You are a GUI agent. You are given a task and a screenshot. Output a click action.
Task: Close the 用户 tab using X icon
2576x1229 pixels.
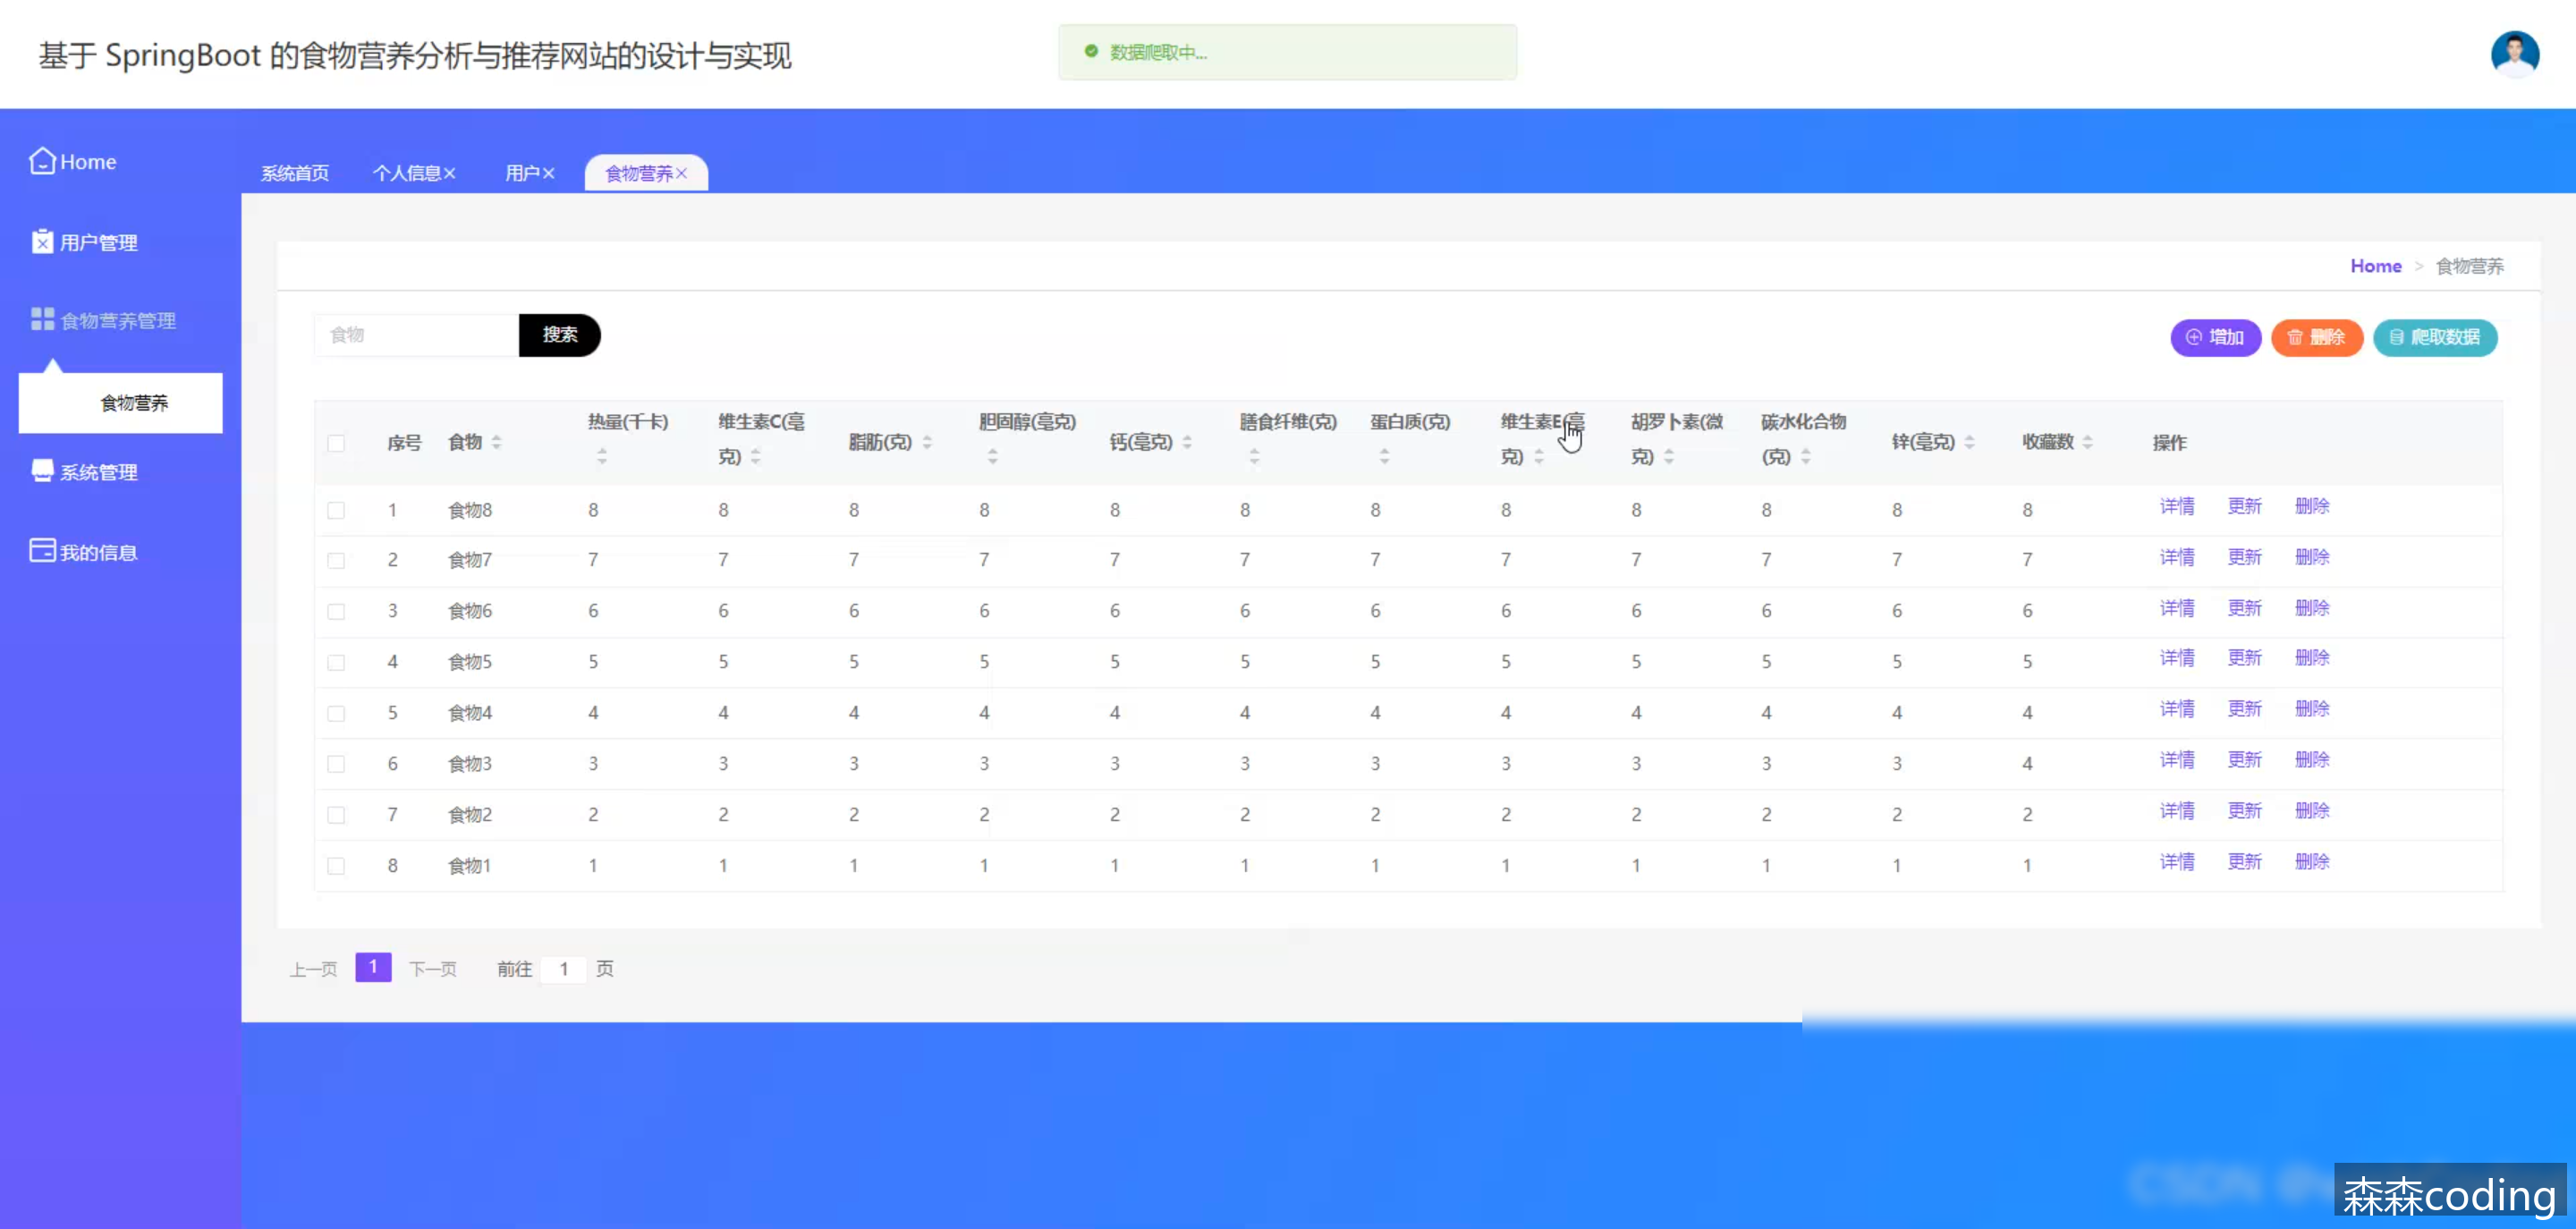click(549, 174)
